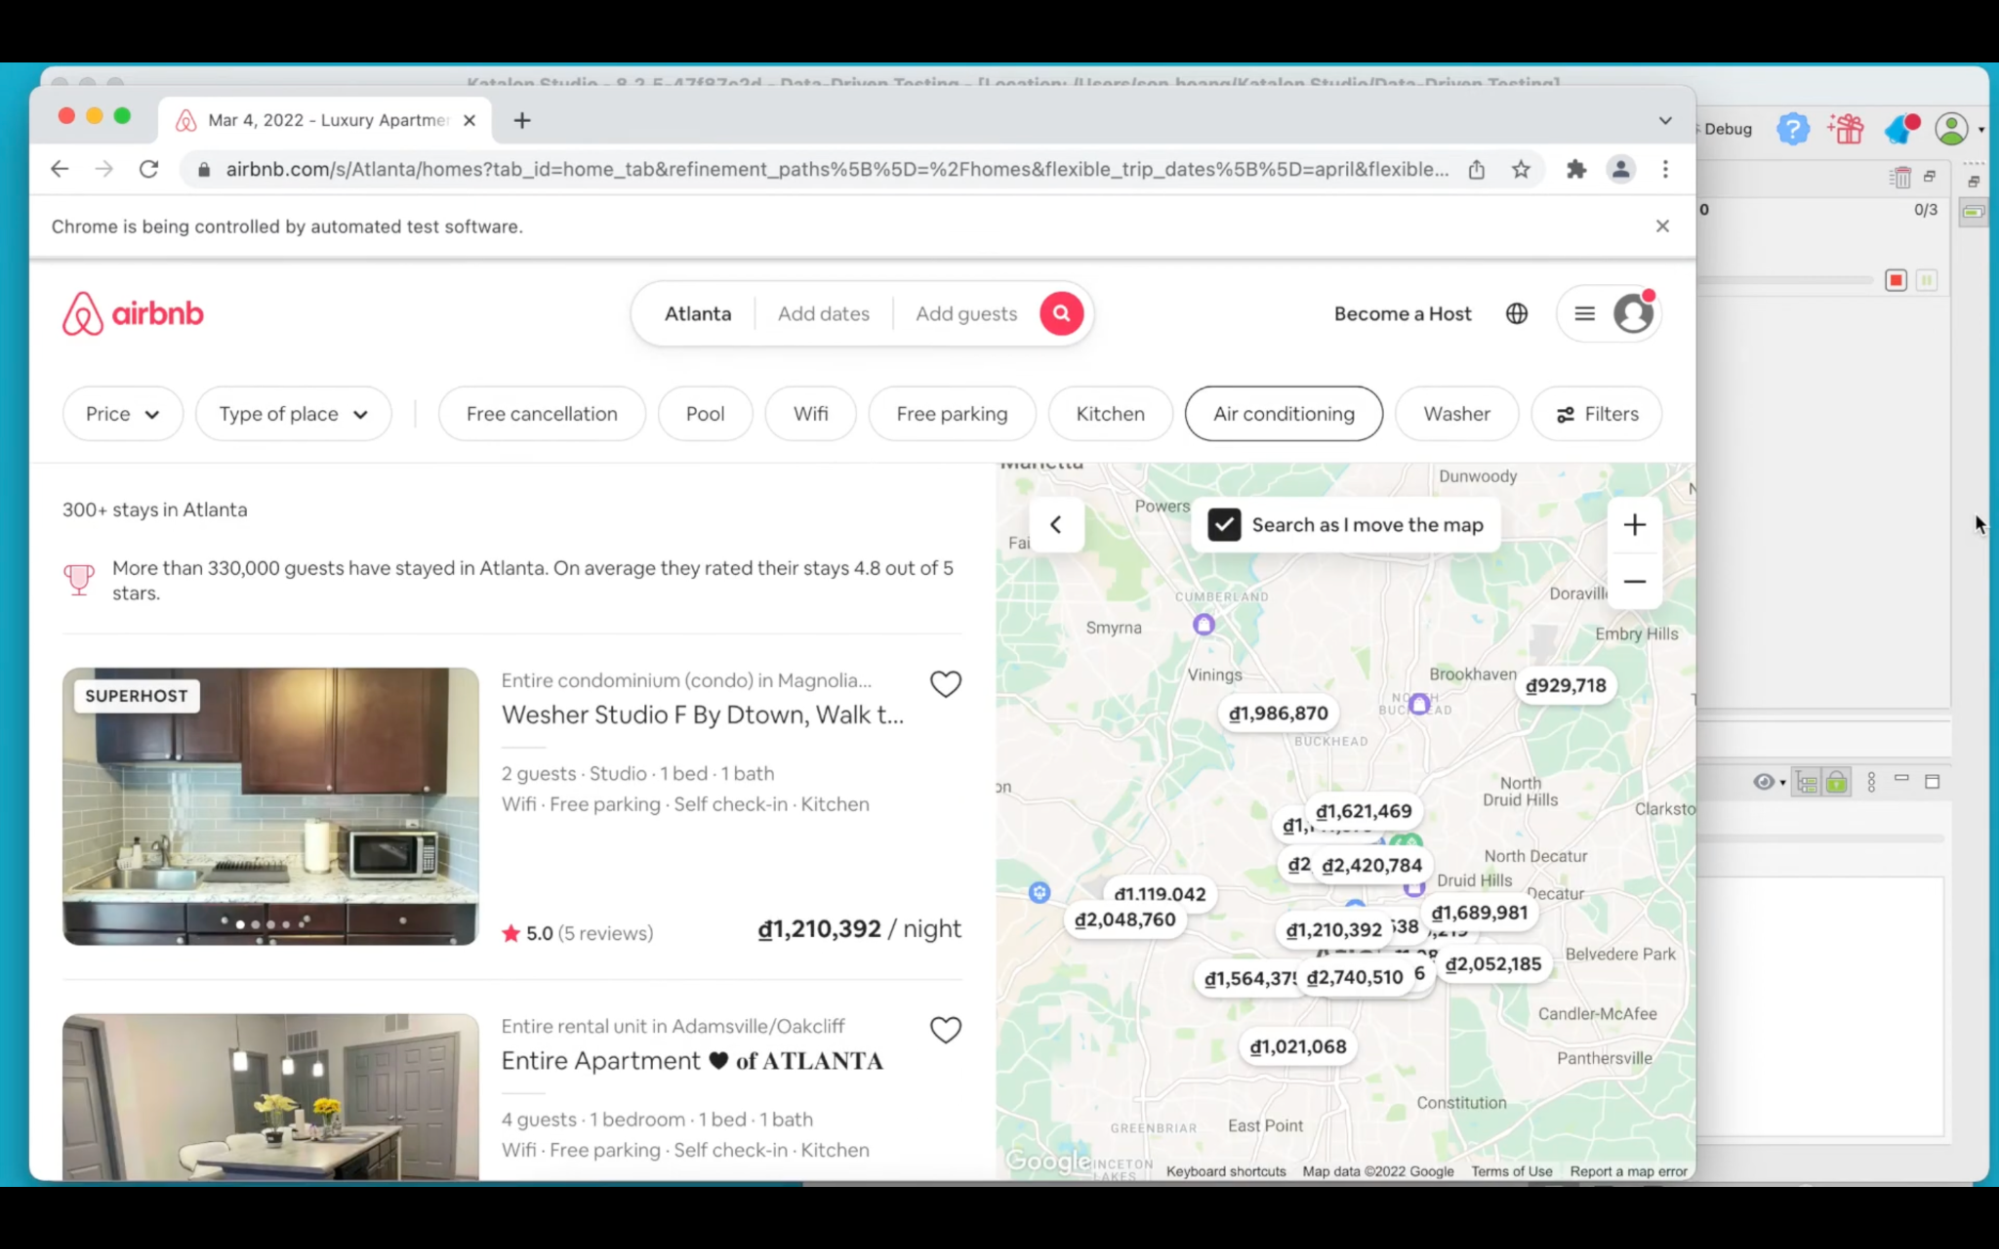Click the Katalon lock icon in lower panel
This screenshot has width=1999, height=1250.
(x=1837, y=782)
